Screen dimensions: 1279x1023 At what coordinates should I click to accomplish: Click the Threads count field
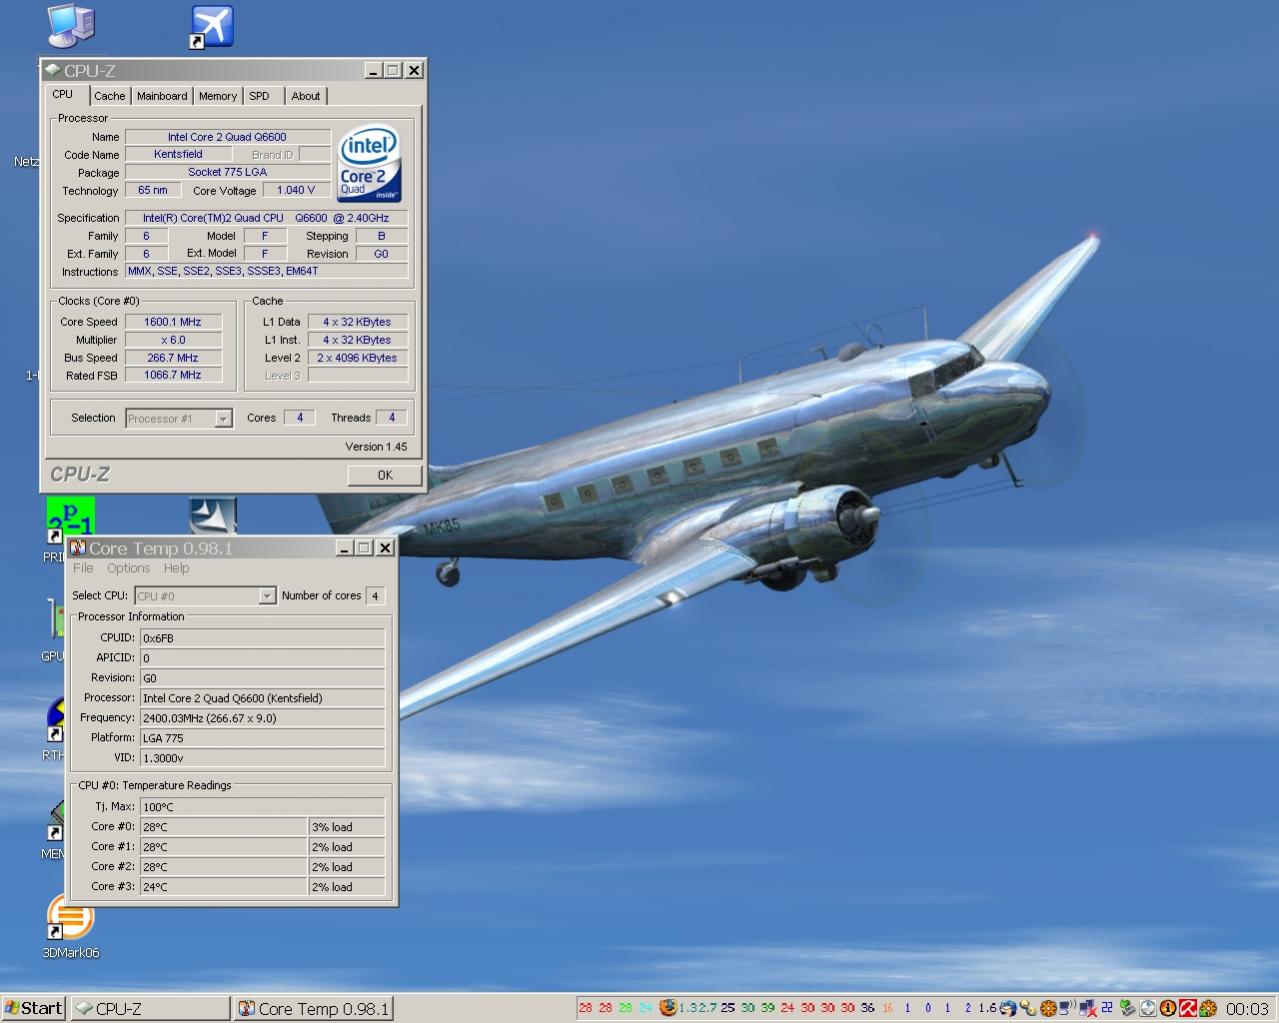(392, 418)
